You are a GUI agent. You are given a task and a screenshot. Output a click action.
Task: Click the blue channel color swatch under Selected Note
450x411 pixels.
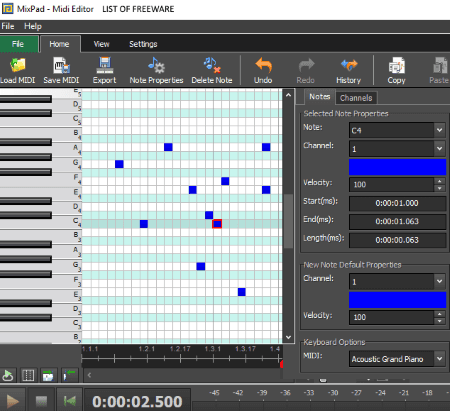[x=397, y=167]
